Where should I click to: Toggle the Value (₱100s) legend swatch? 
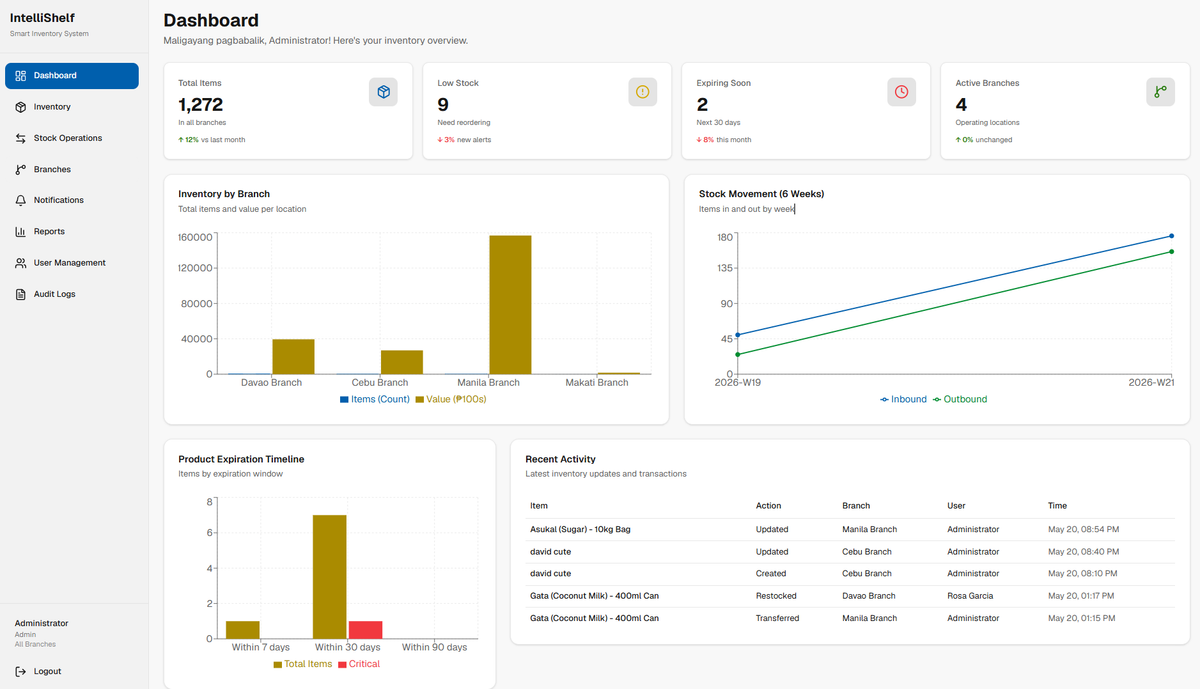coord(419,399)
